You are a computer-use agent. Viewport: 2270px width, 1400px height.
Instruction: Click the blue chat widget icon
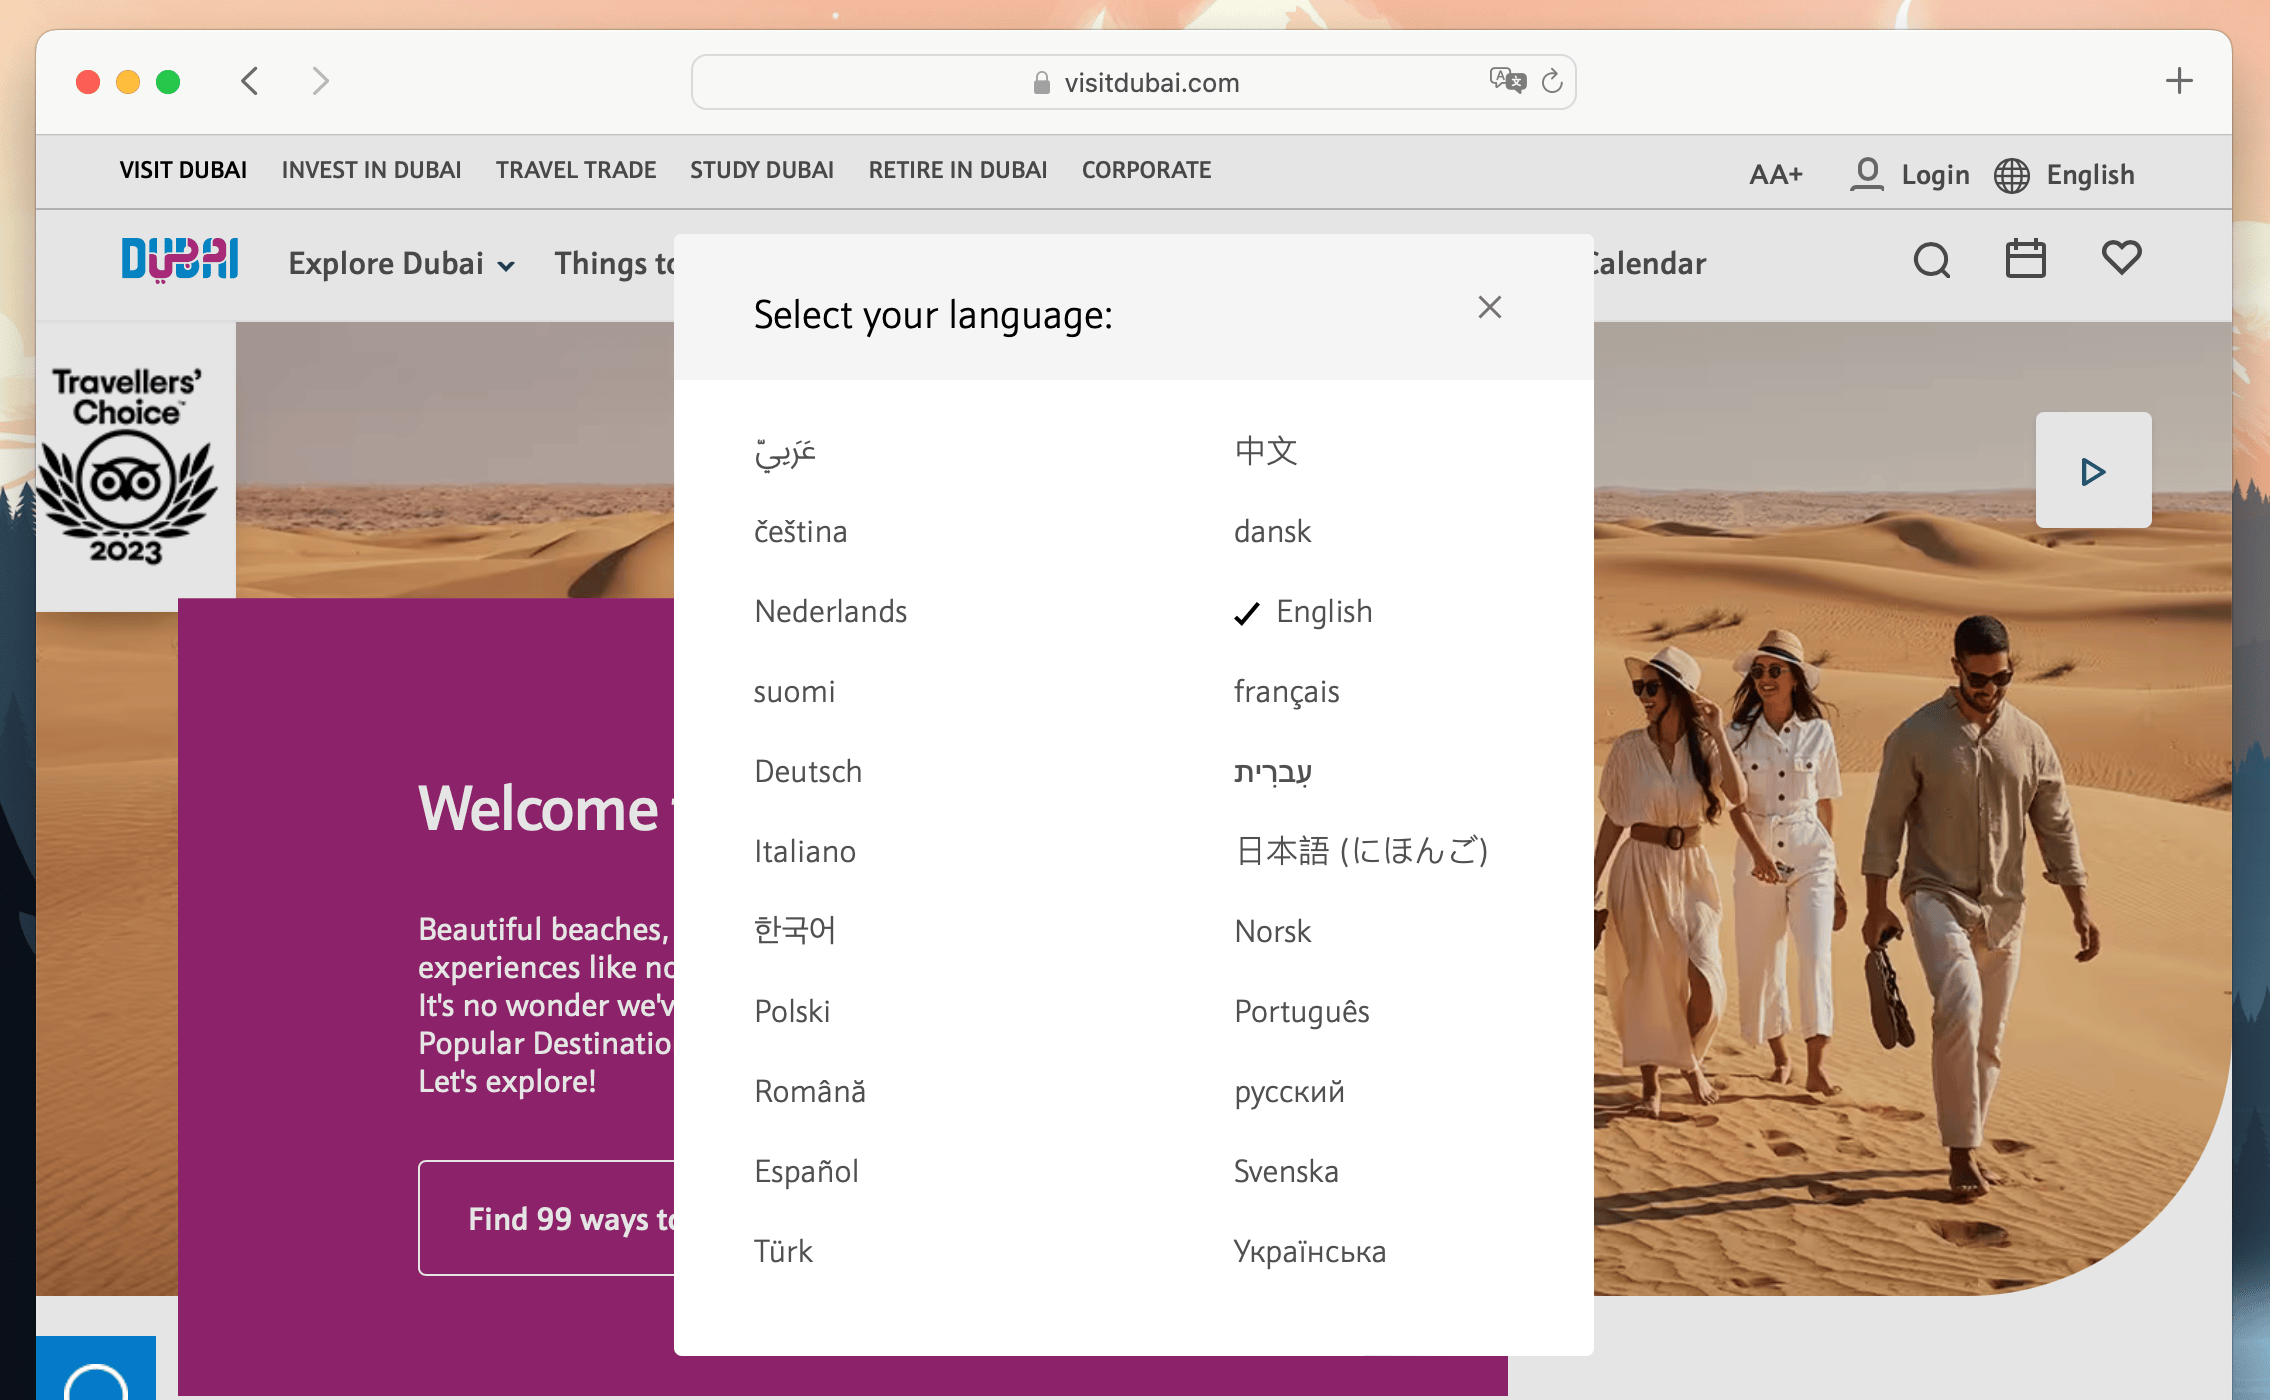tap(96, 1368)
